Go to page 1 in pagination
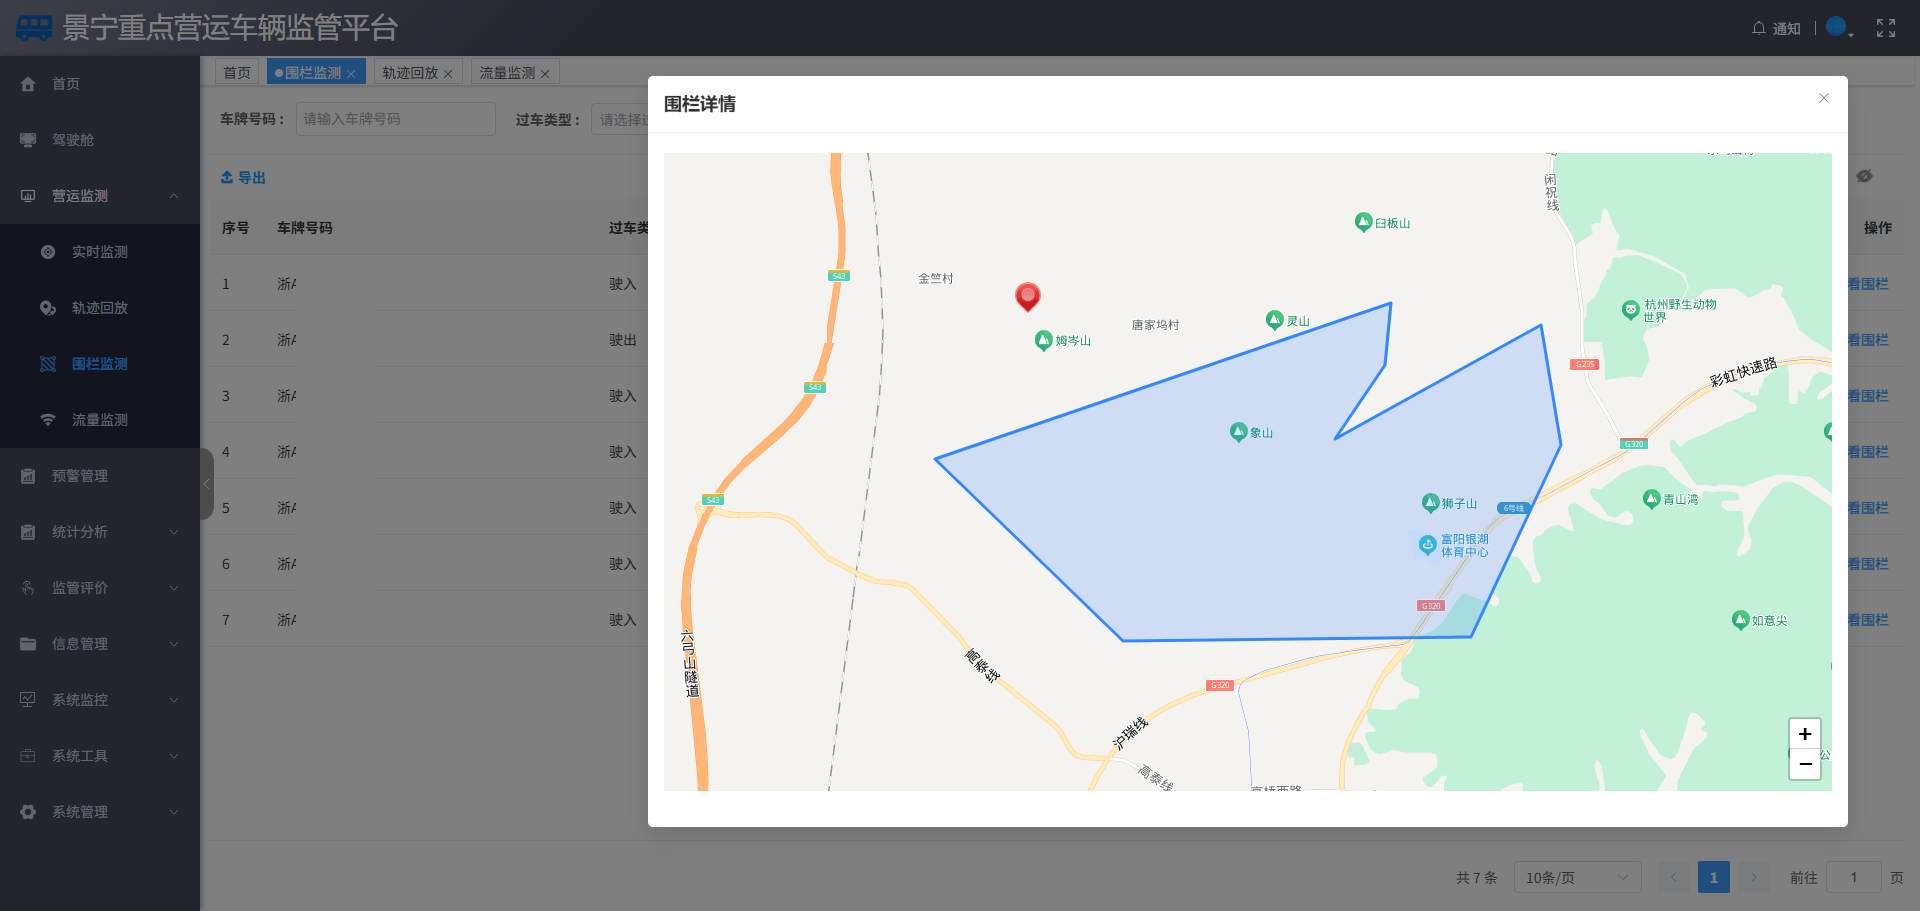Screen dimensions: 1920x911 point(1713,877)
